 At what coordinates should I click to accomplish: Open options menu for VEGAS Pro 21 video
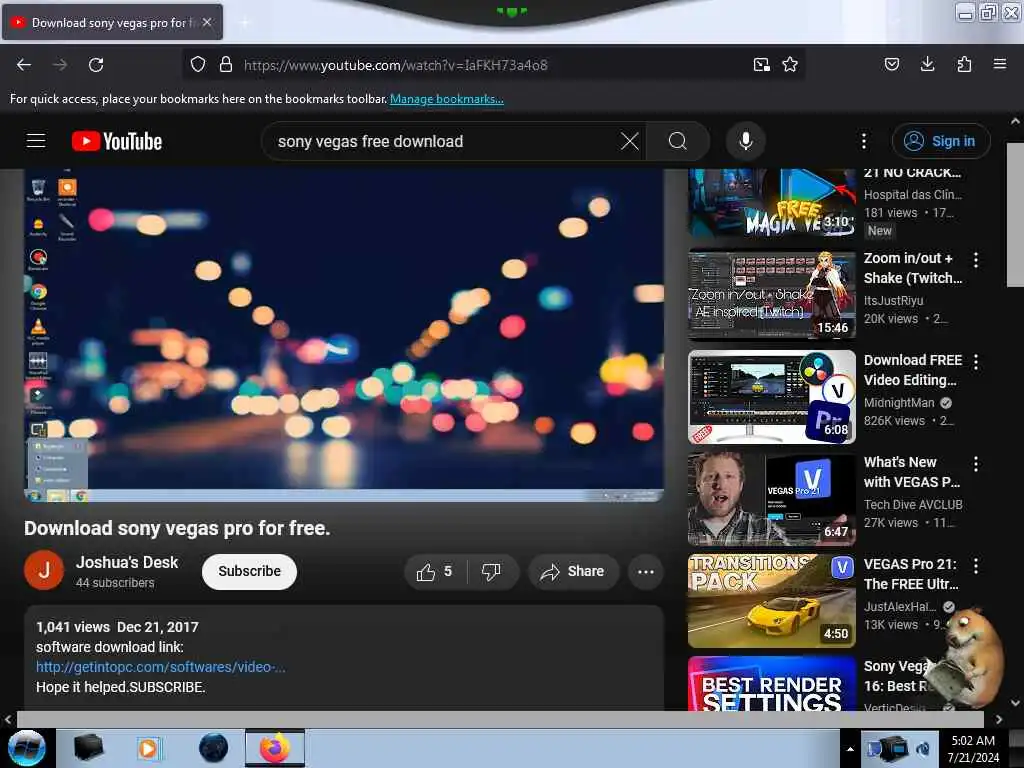(976, 566)
